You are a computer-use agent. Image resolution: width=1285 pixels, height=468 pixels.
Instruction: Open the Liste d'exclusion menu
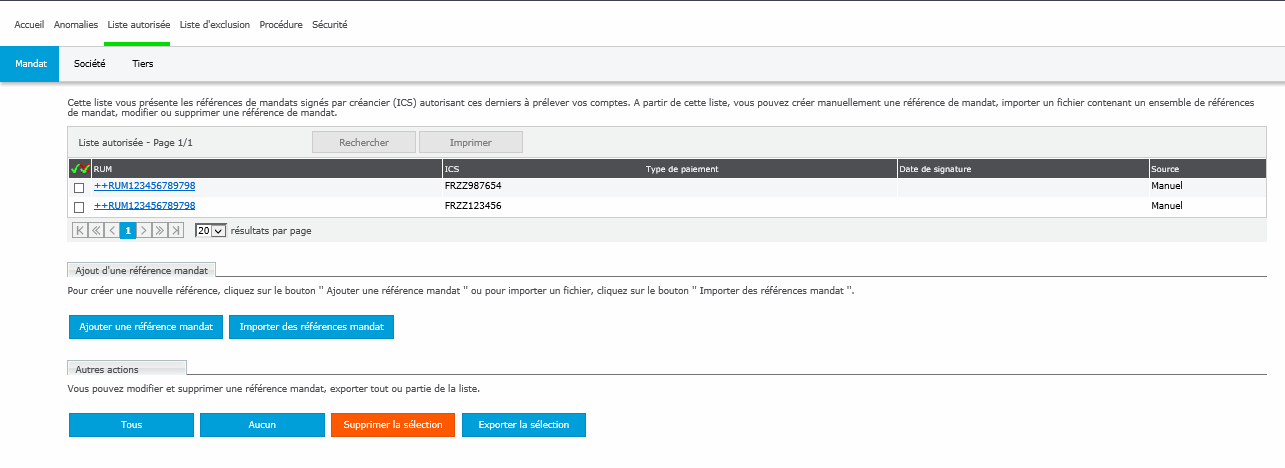point(215,24)
